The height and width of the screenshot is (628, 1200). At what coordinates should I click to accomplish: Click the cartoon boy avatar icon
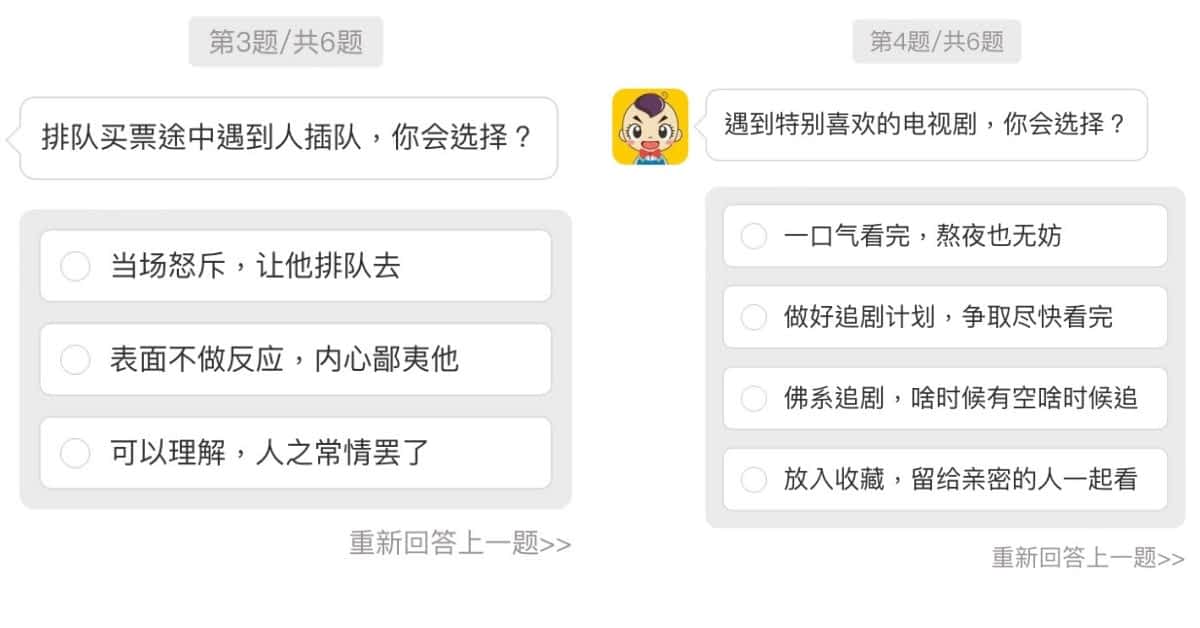[x=650, y=126]
